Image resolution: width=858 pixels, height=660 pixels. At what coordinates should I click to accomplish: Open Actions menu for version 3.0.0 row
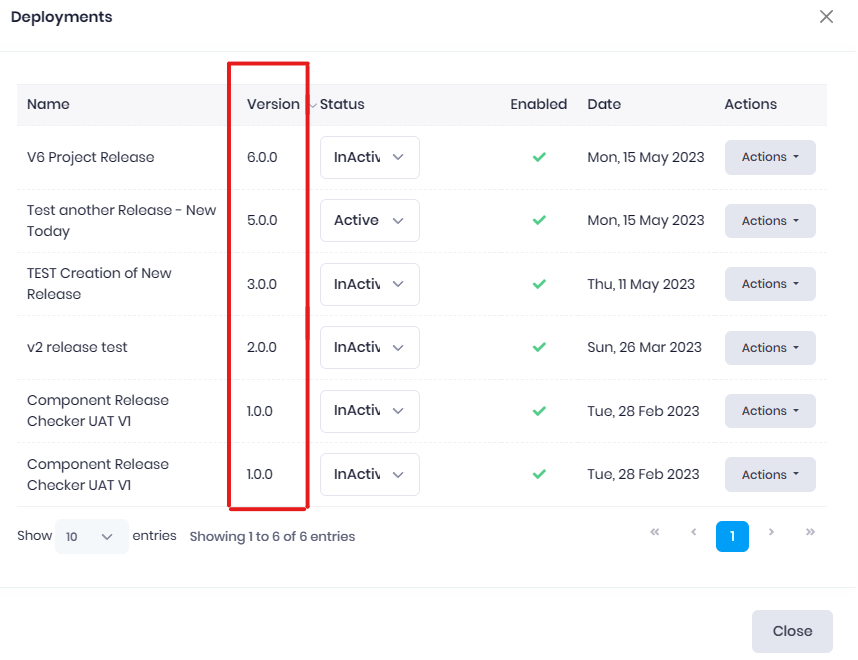click(769, 284)
